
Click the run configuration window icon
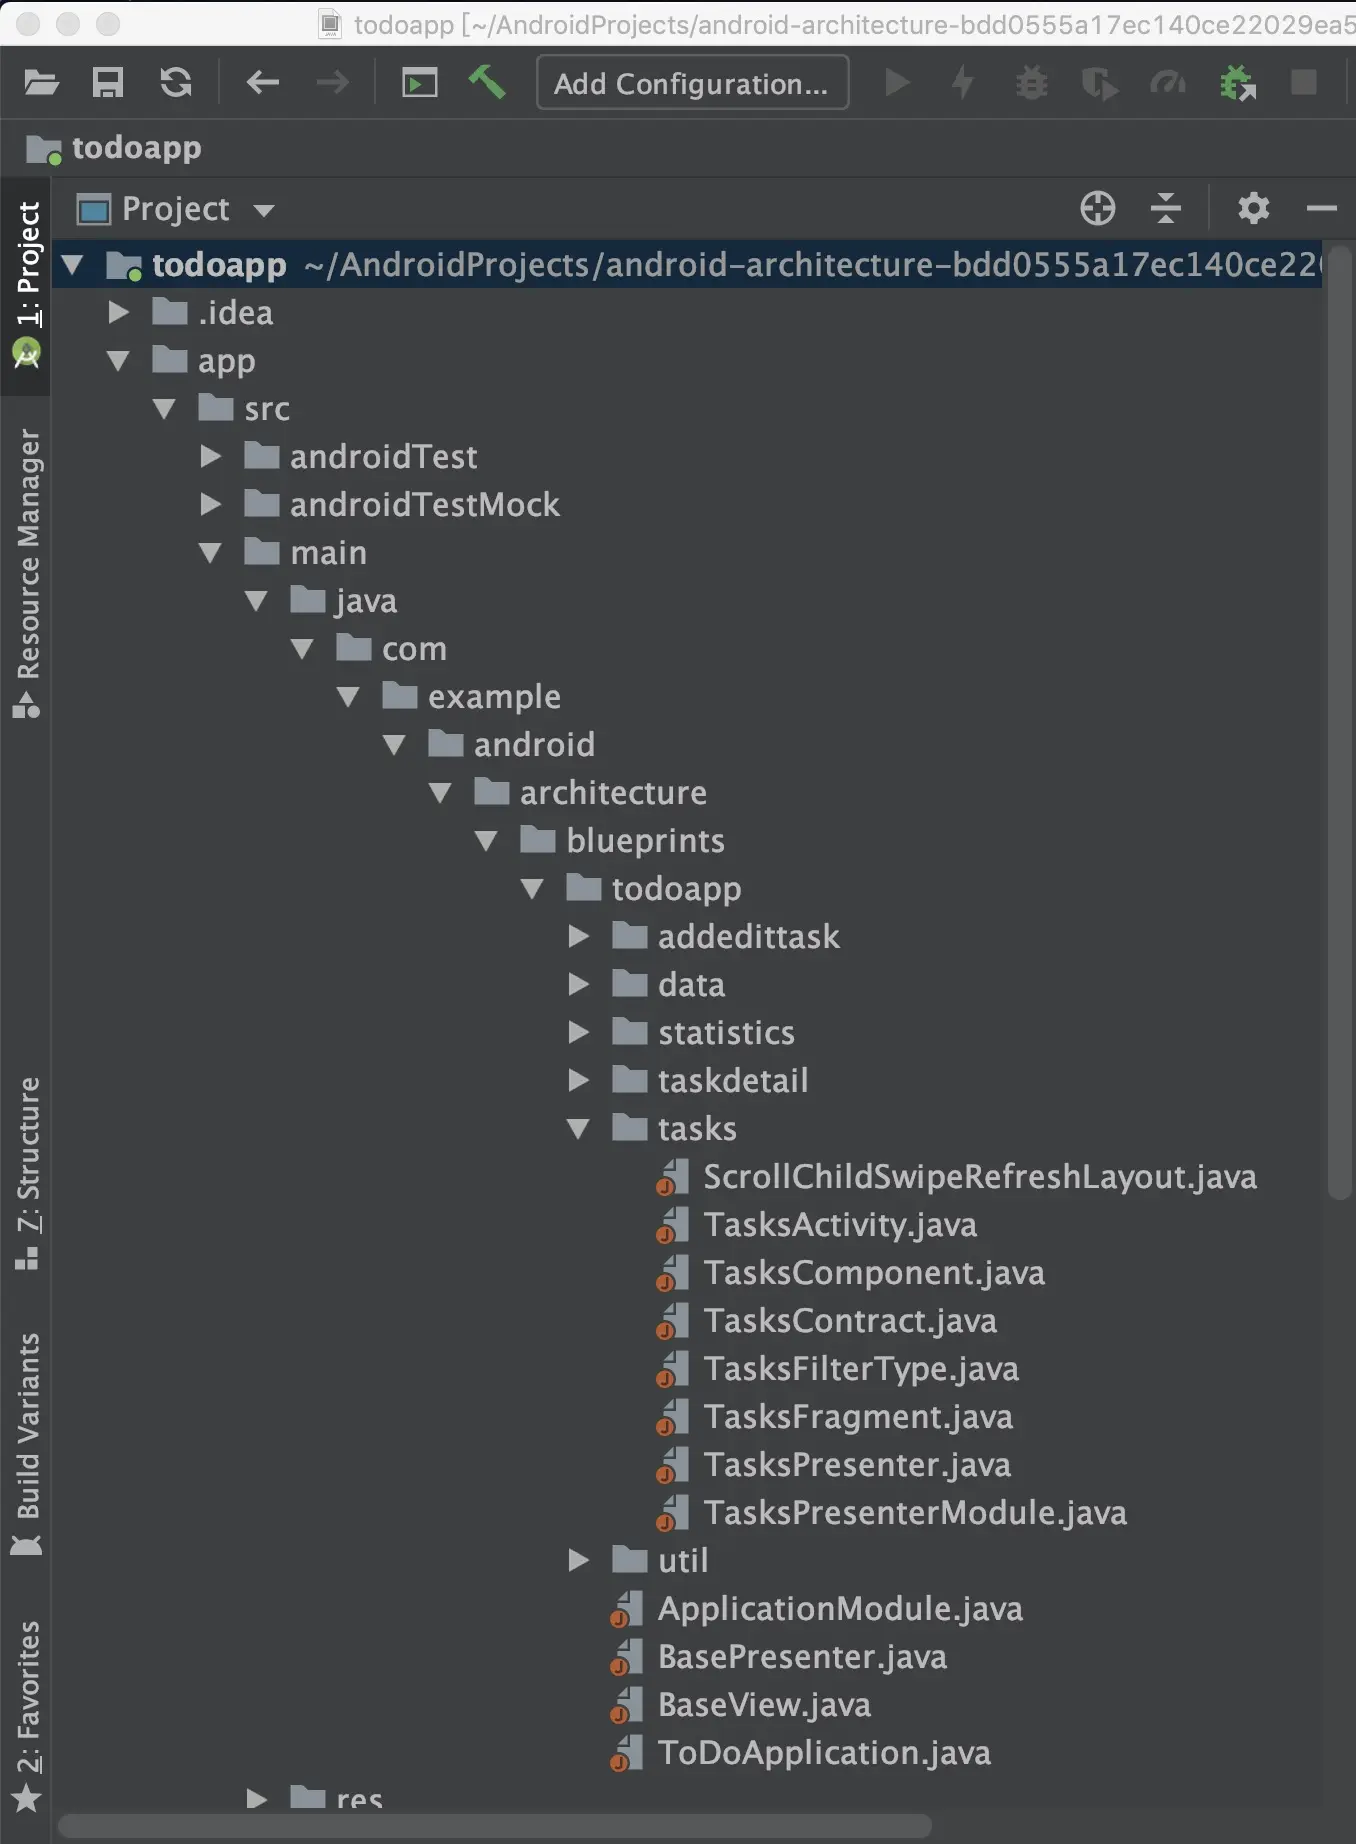click(420, 83)
